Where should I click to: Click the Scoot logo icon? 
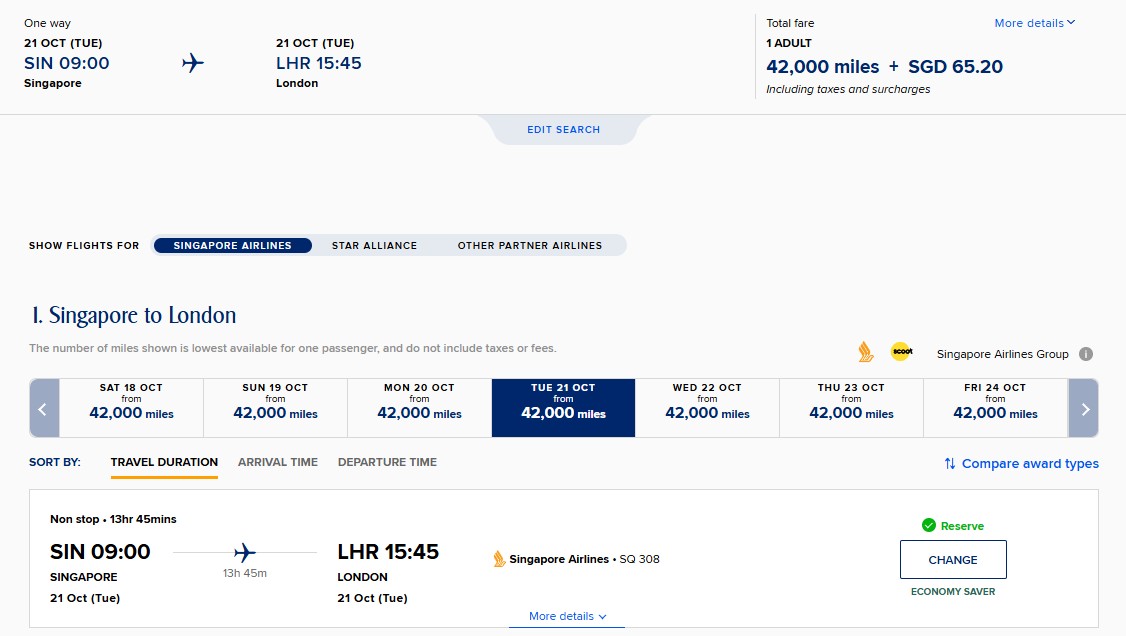tap(901, 352)
